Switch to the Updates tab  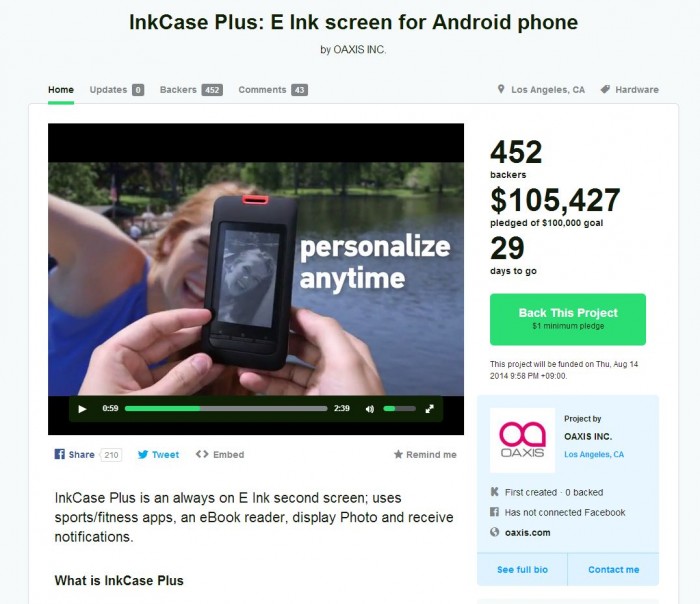coord(117,90)
